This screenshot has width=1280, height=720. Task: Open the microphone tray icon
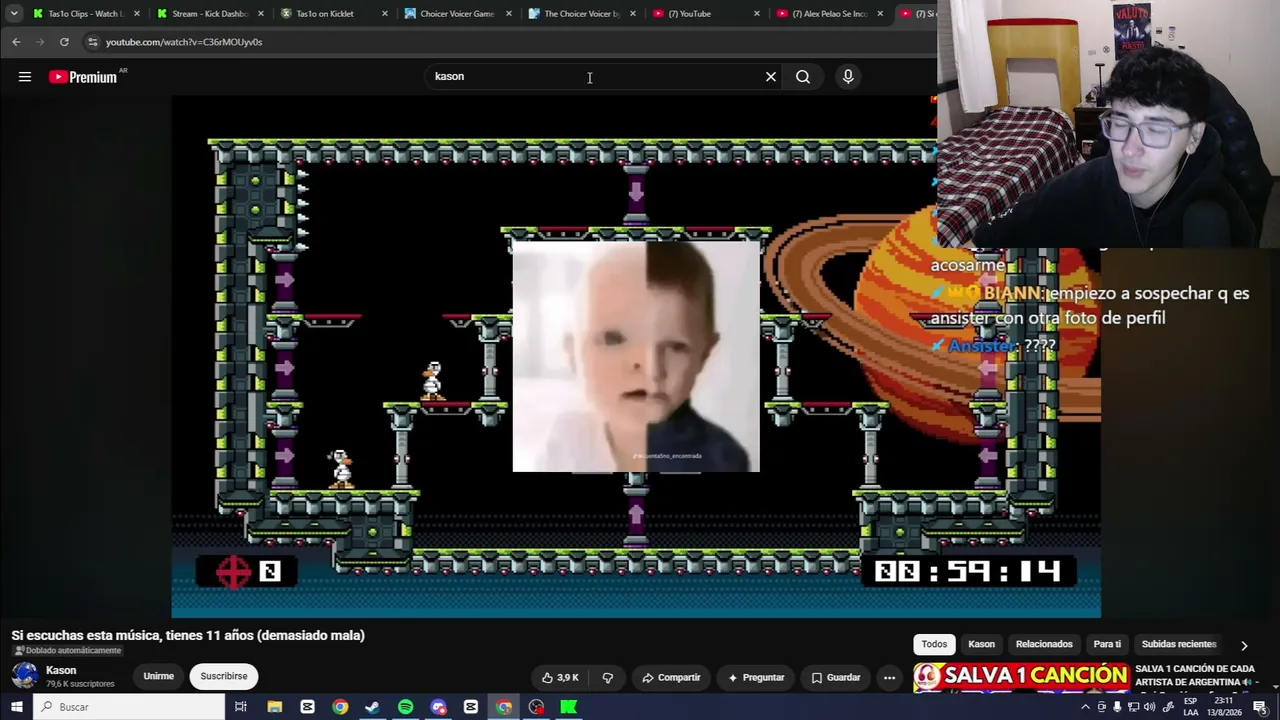coord(1117,707)
